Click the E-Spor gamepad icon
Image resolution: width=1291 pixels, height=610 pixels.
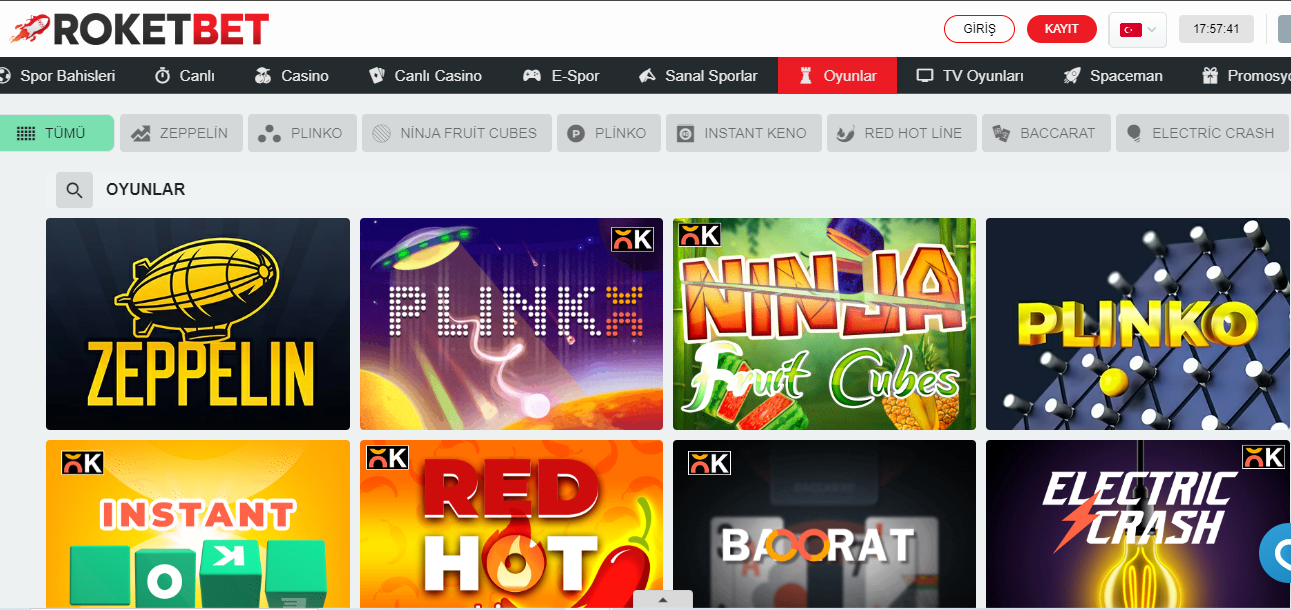[532, 76]
